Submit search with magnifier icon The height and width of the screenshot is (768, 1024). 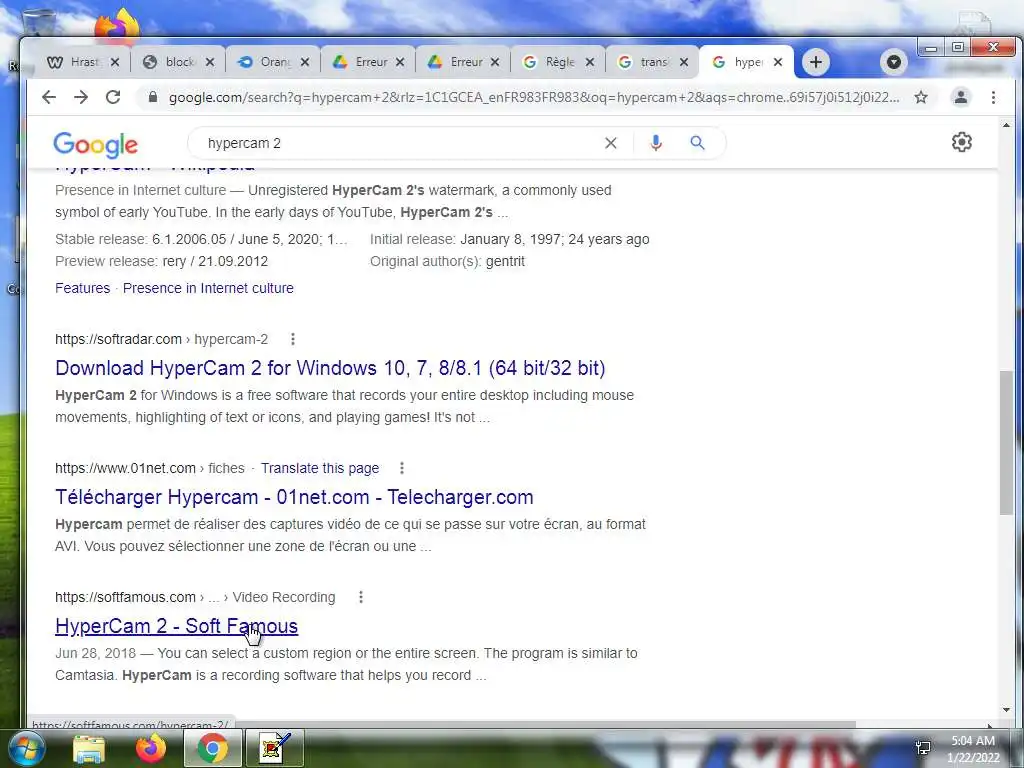[697, 142]
